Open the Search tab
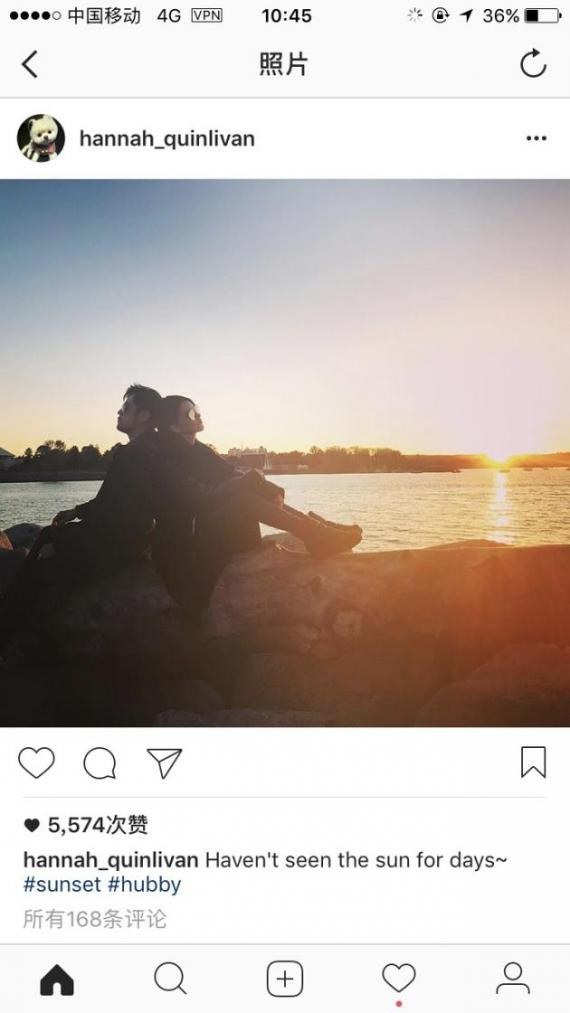570x1013 pixels. 171,979
